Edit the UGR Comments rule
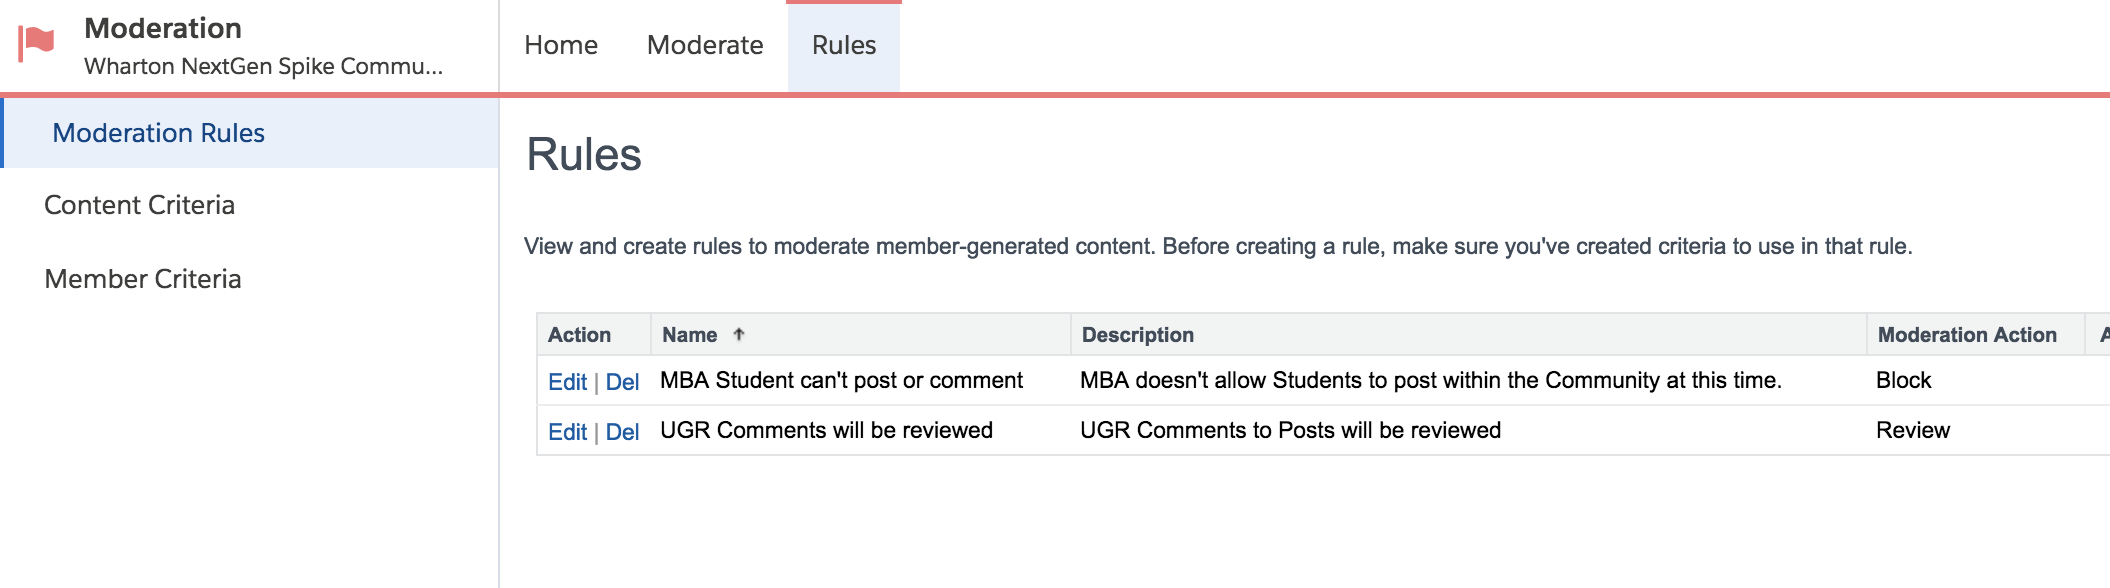 [x=567, y=432]
